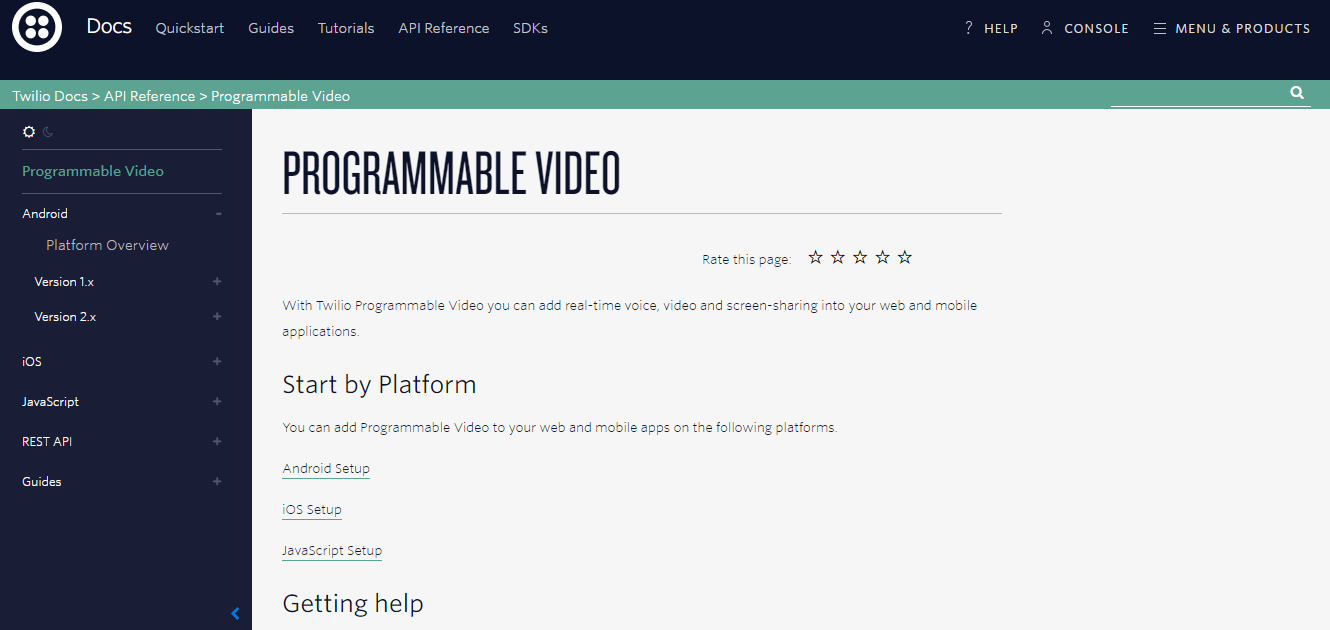Open the JavaScript Setup link
The width and height of the screenshot is (1330, 630).
pos(332,551)
